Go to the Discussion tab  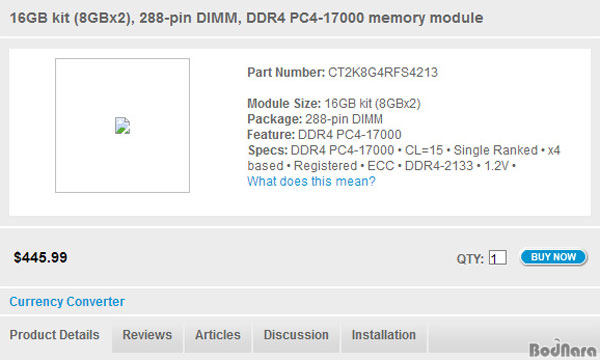[x=296, y=335]
